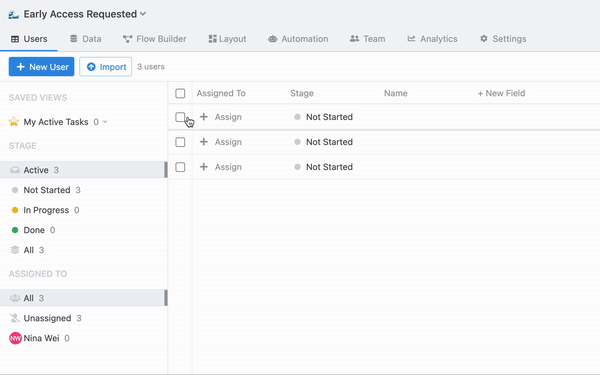Sort by the Assigned To column header

point(221,93)
